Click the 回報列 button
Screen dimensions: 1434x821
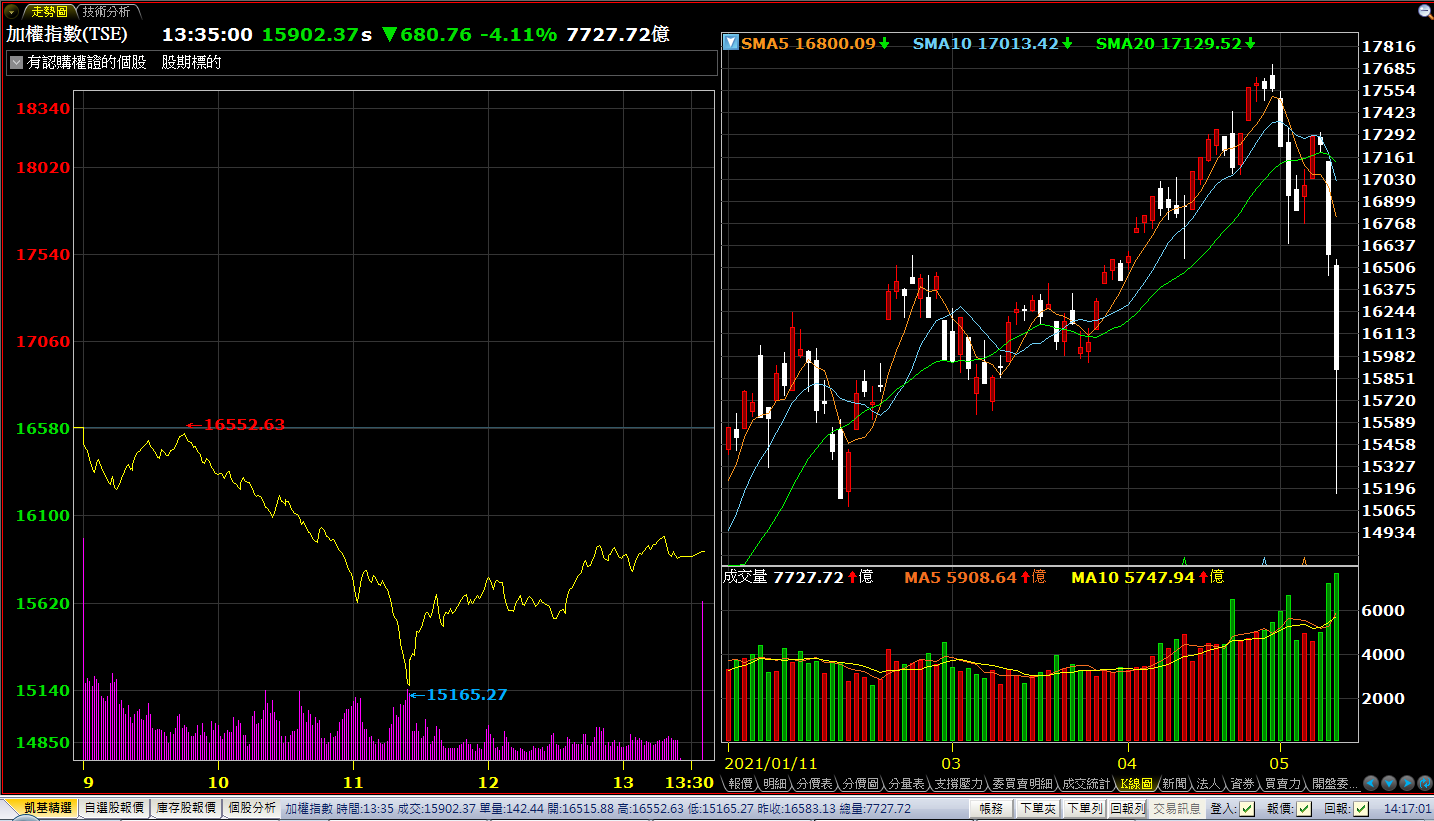pos(1127,808)
